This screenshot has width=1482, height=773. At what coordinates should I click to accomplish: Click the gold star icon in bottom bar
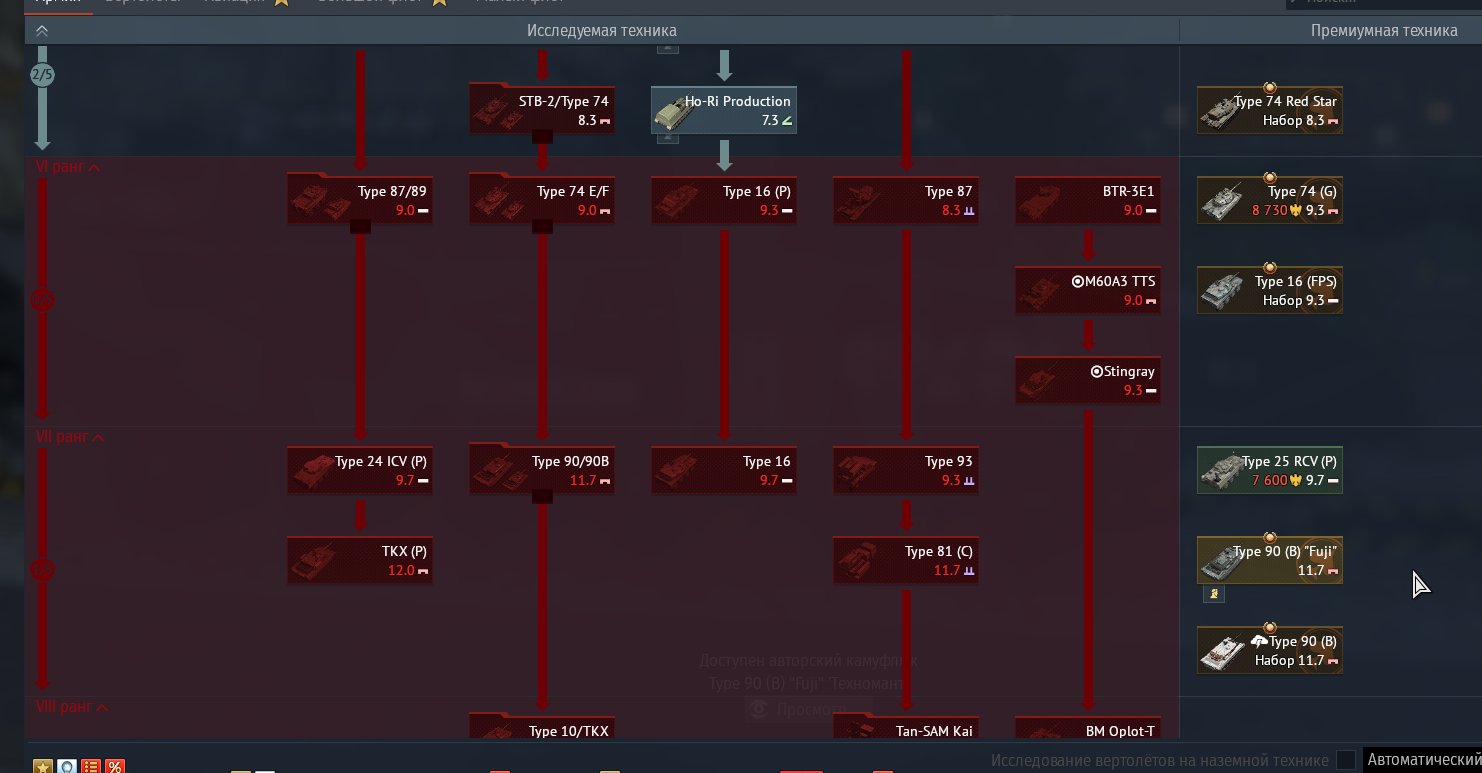[43, 767]
